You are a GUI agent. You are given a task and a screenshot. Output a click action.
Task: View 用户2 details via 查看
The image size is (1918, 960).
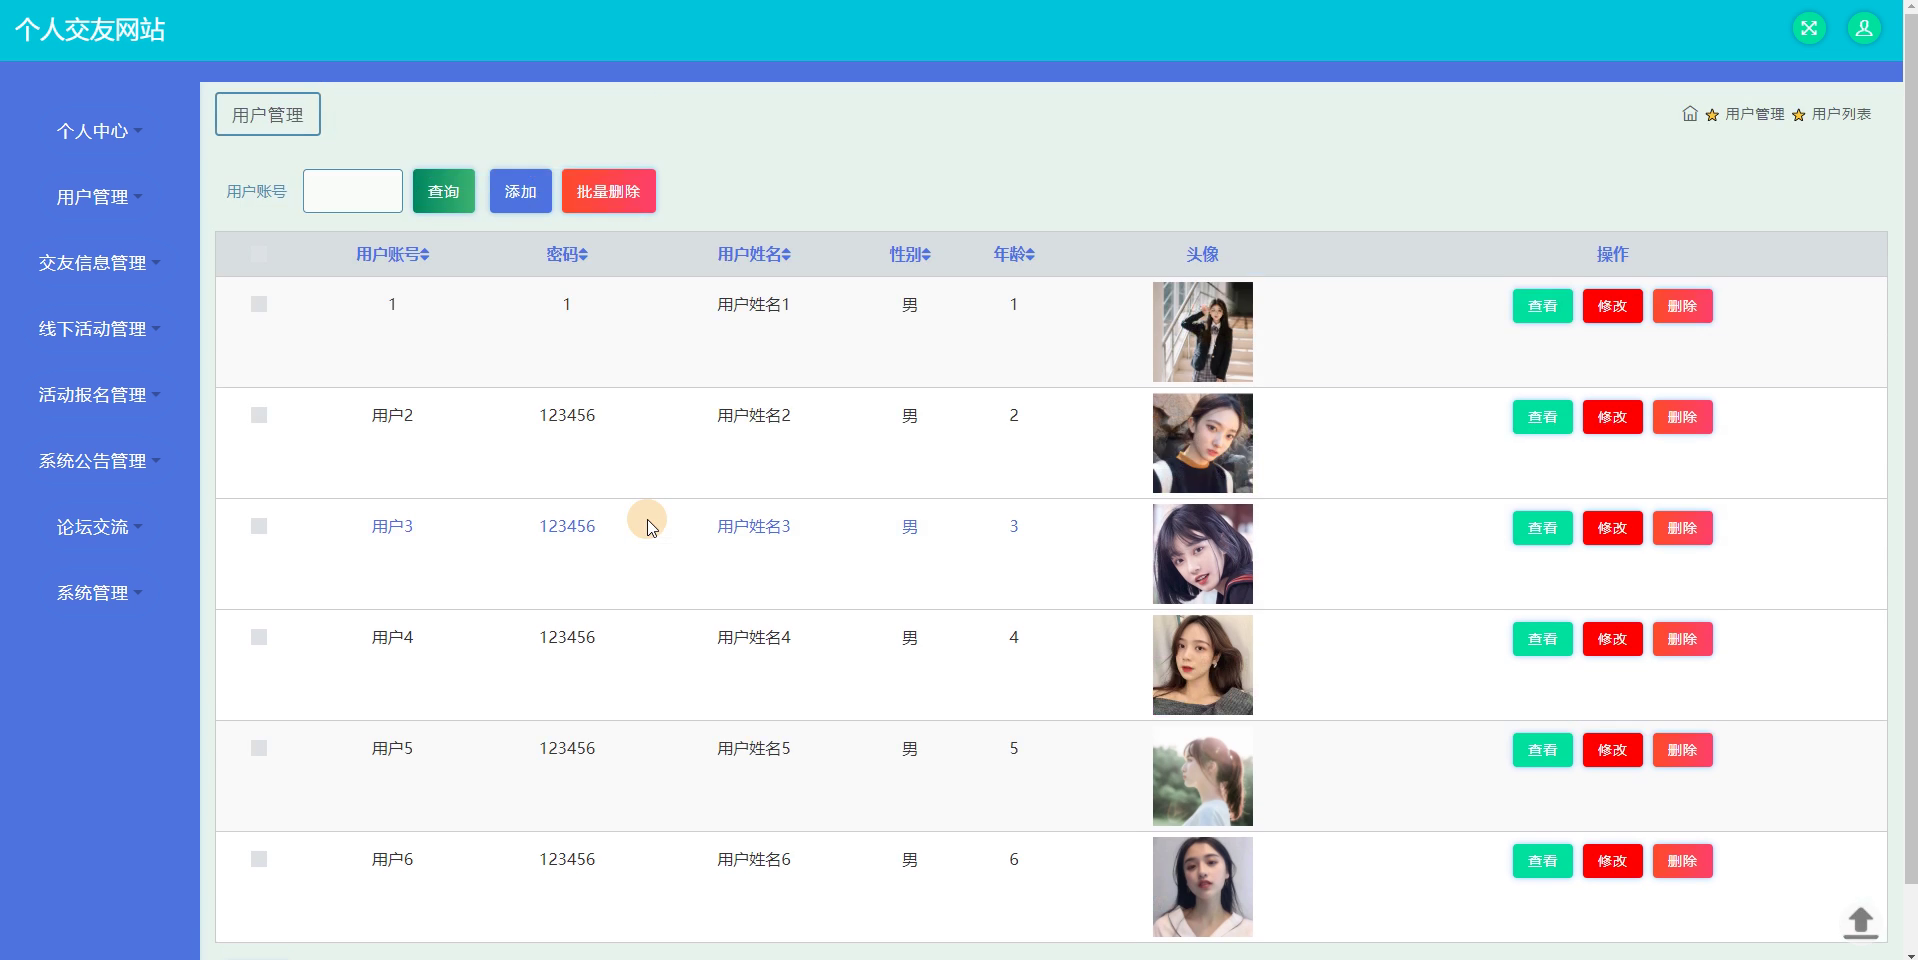coord(1543,417)
